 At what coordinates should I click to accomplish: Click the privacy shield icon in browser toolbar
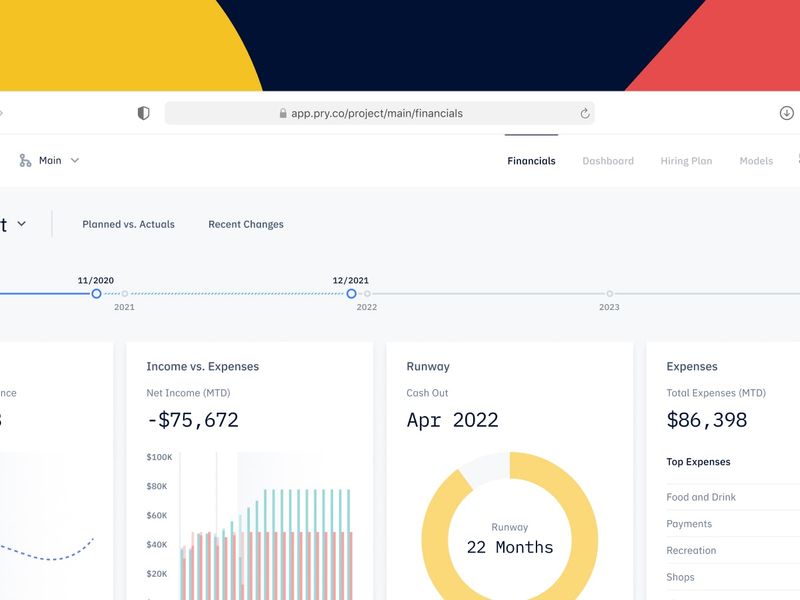pos(143,114)
